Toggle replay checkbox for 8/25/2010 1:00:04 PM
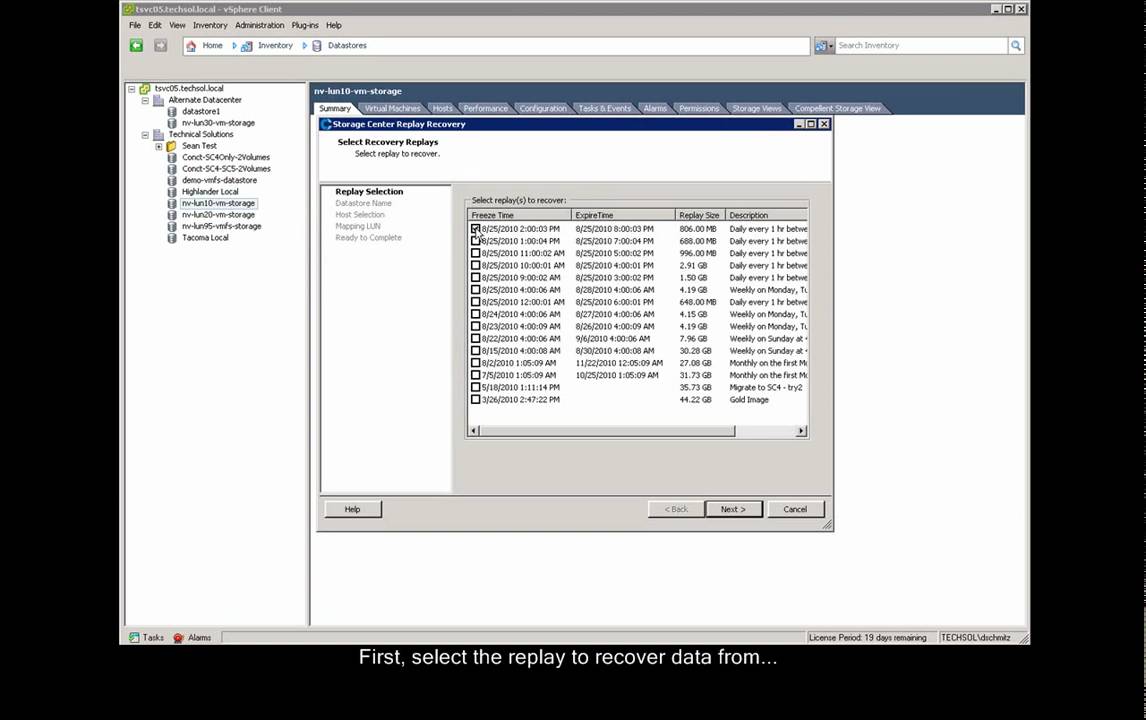This screenshot has height=720, width=1146. coord(476,240)
